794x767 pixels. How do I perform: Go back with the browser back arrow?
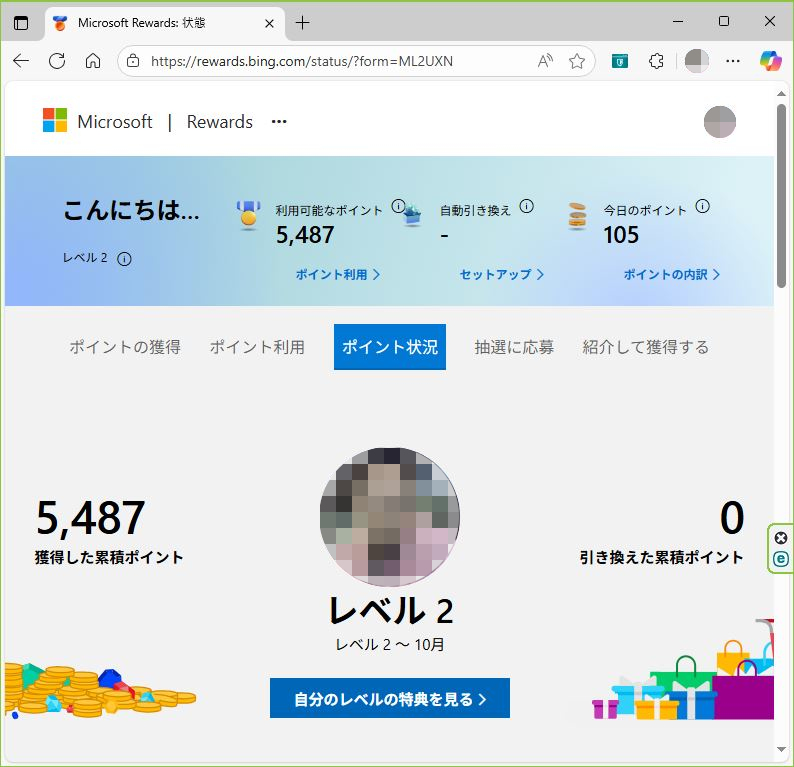tap(21, 61)
